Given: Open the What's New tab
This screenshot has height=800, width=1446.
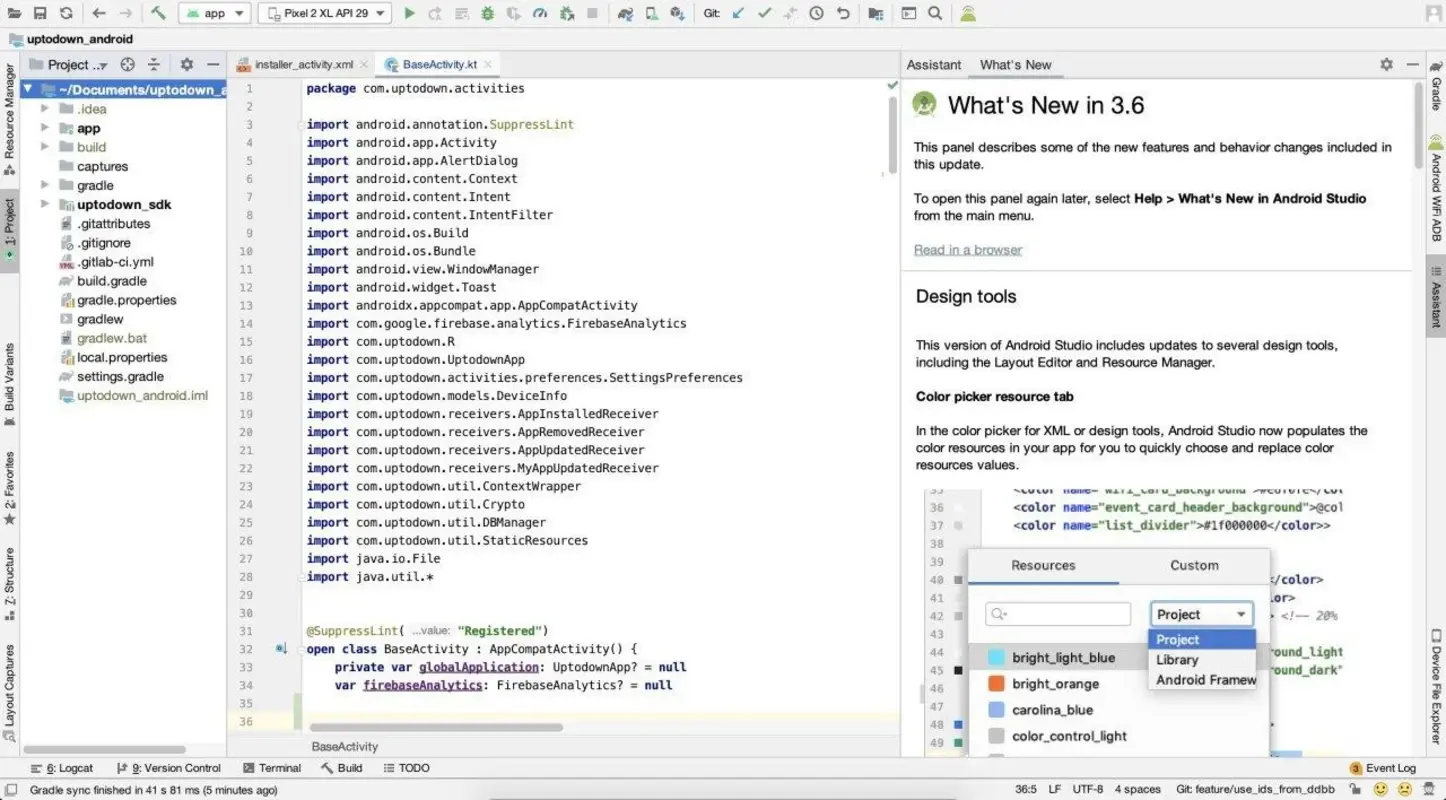Looking at the screenshot, I should pos(1015,64).
